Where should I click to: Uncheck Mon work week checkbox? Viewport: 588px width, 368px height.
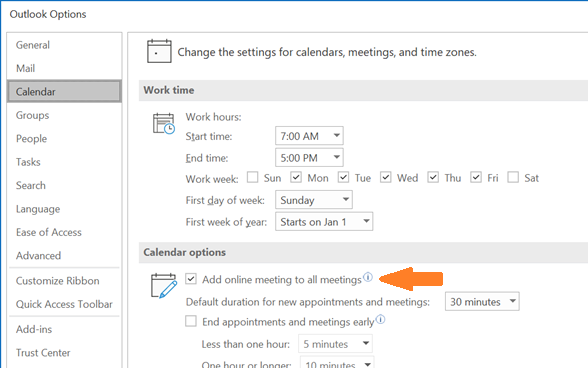point(296,177)
